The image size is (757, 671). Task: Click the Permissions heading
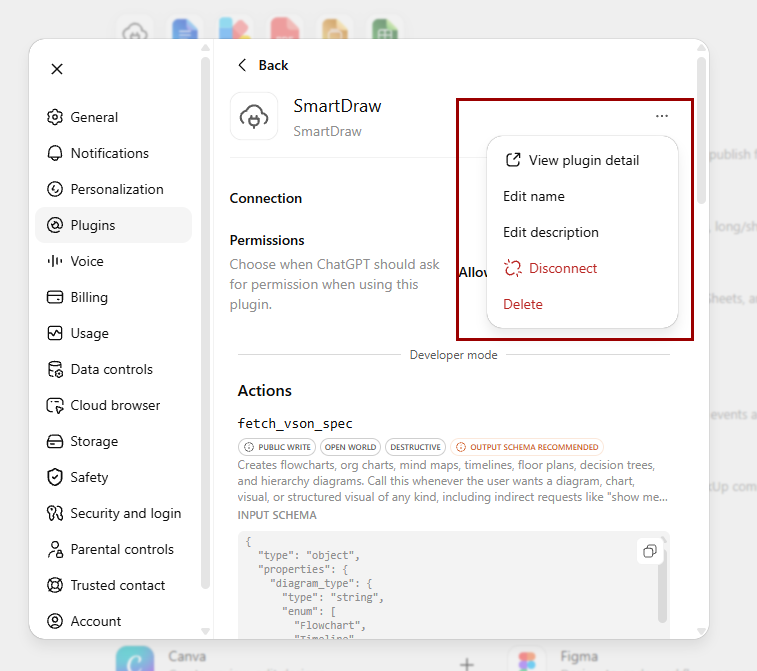coord(267,240)
